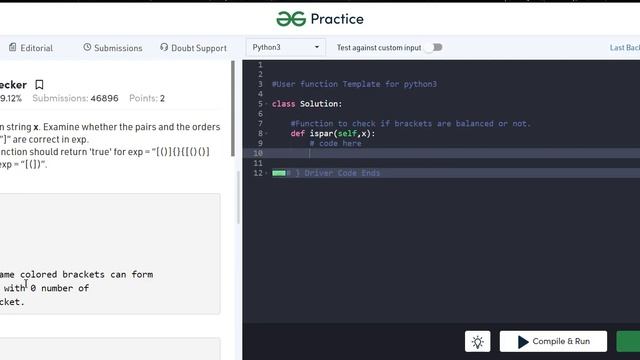Collapse code fold arrow at line 5
The width and height of the screenshot is (640, 360).
[x=267, y=104]
